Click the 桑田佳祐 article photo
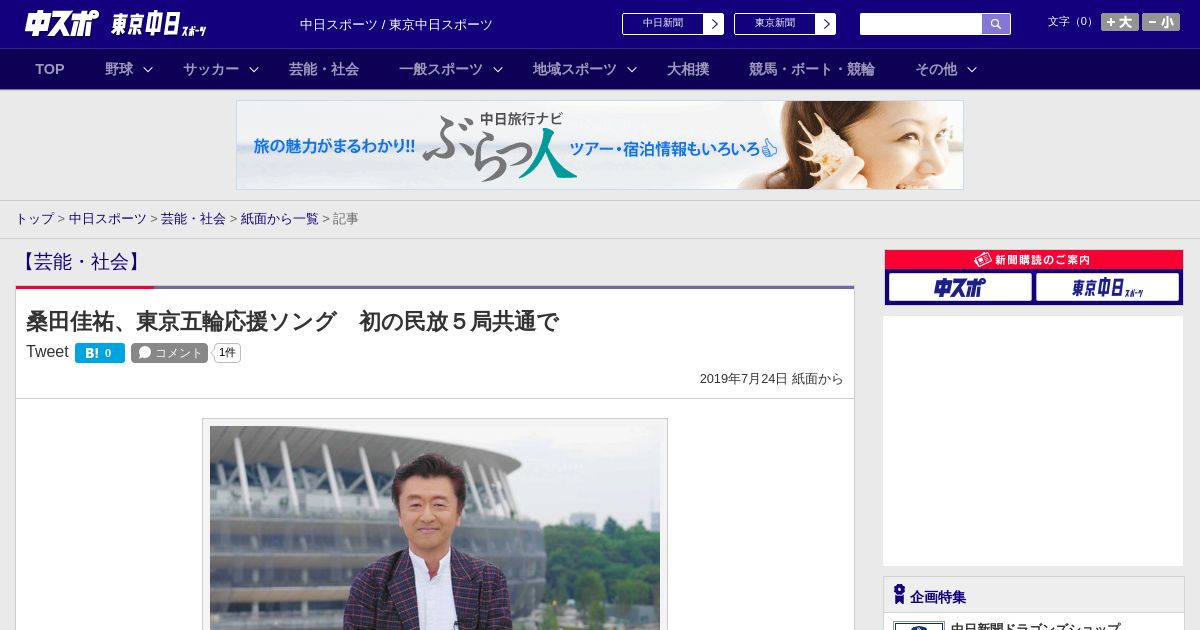Screen dimensions: 1200x630 [x=435, y=527]
